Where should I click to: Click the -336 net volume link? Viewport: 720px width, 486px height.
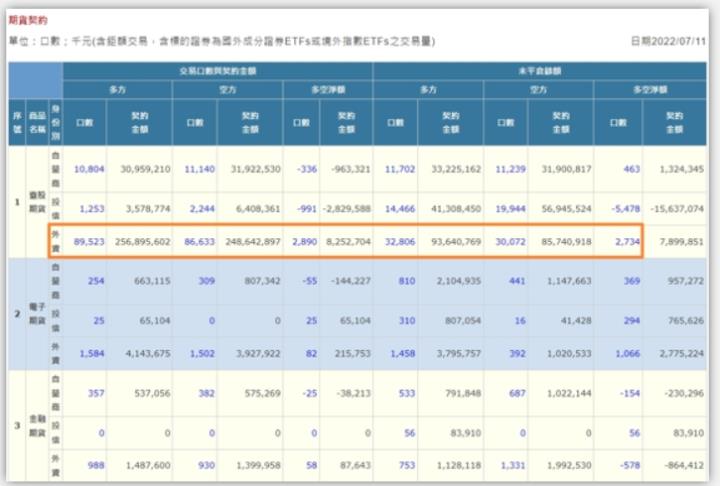pos(307,169)
